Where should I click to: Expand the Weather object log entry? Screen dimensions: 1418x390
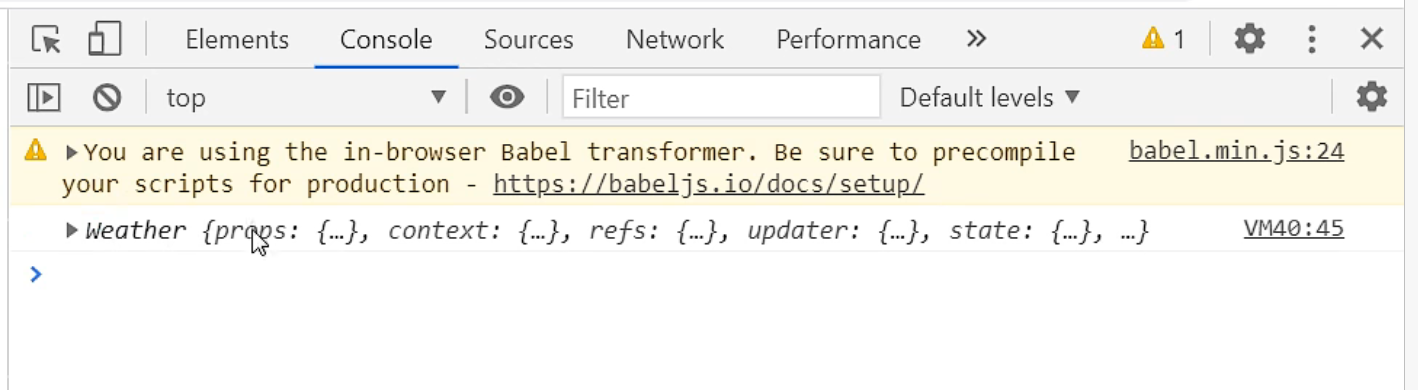(x=72, y=230)
